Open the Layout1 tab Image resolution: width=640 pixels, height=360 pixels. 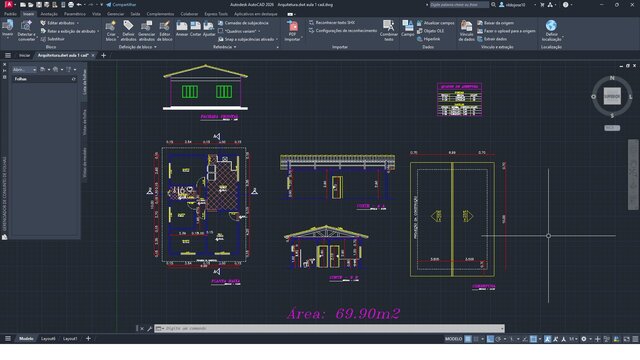70,339
